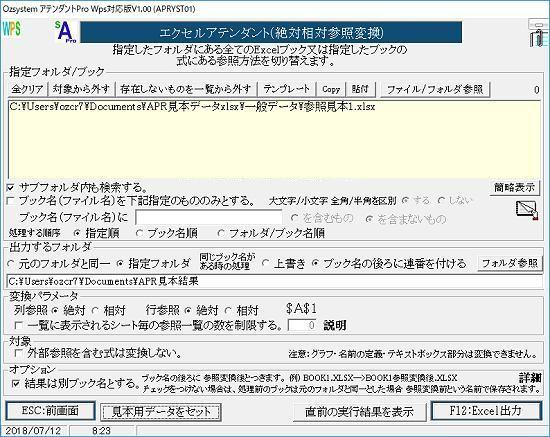The image size is (550, 437).
Task: Open ファイル/フォルダ参照 browse dialog
Action: tap(435, 89)
